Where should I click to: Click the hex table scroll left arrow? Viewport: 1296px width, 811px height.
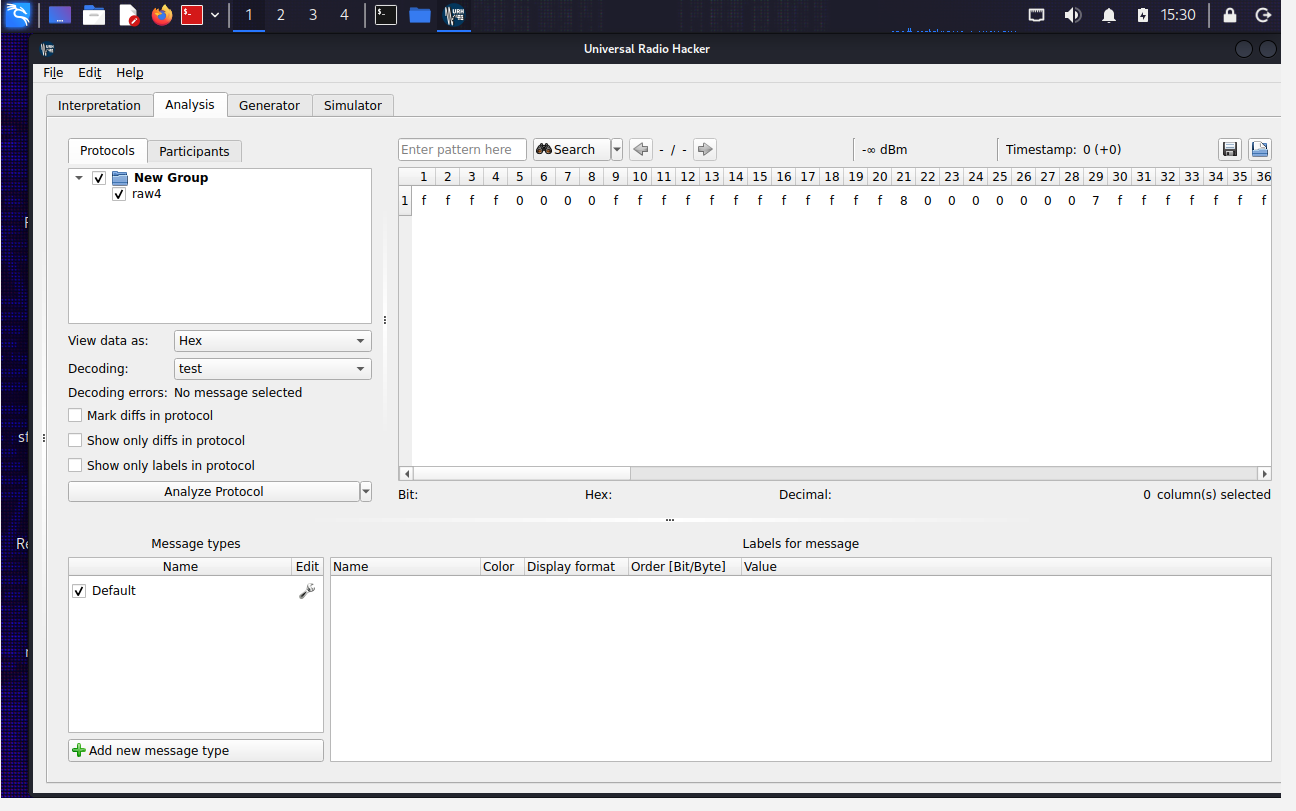405,474
